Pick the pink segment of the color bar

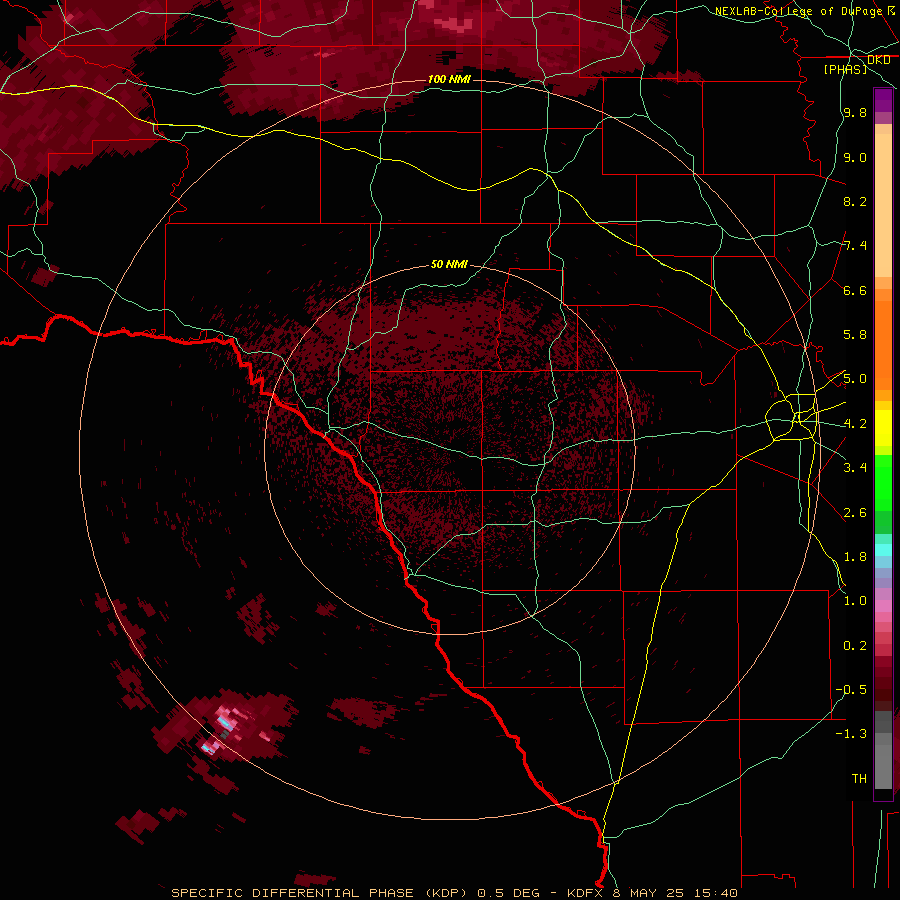(x=883, y=606)
